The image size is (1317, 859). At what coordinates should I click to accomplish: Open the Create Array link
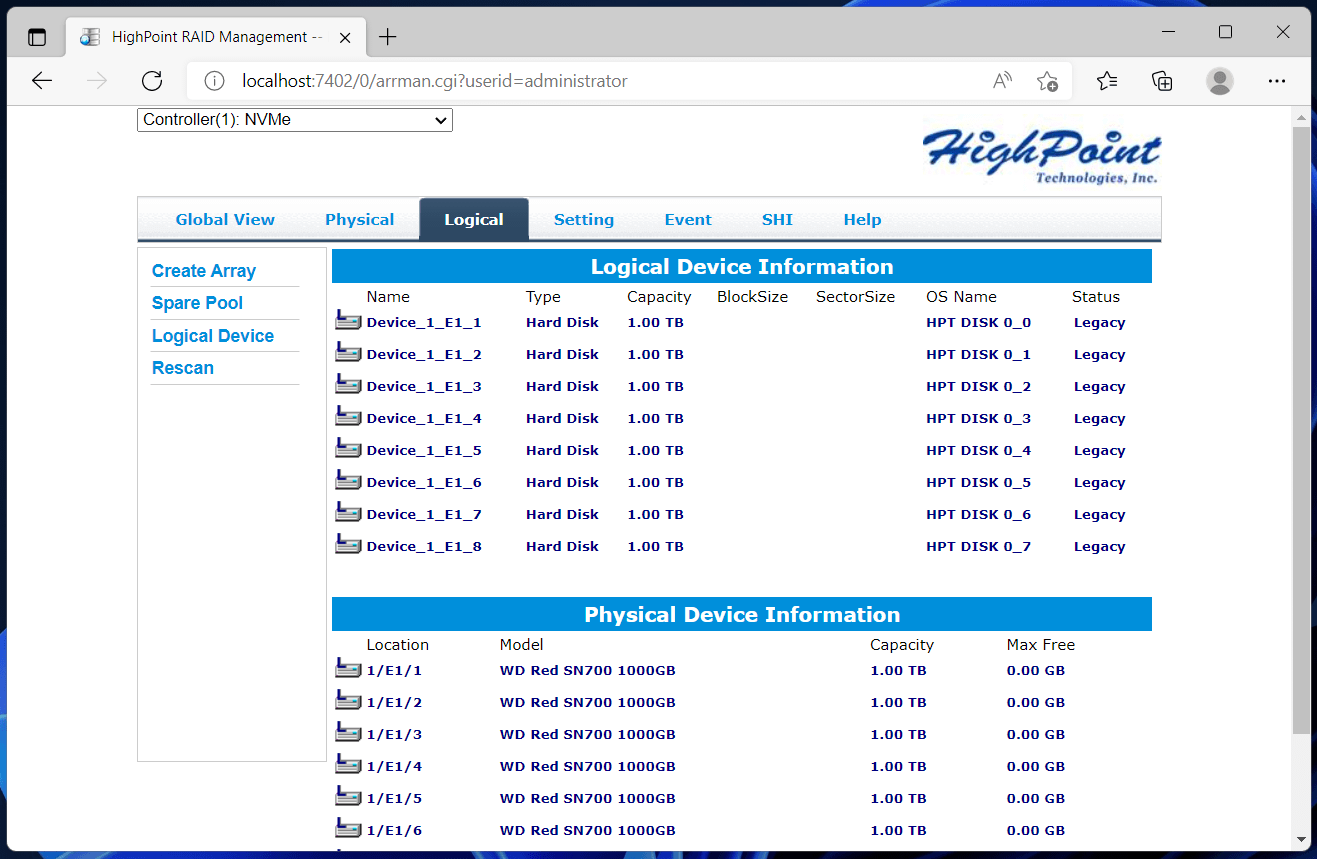click(204, 271)
